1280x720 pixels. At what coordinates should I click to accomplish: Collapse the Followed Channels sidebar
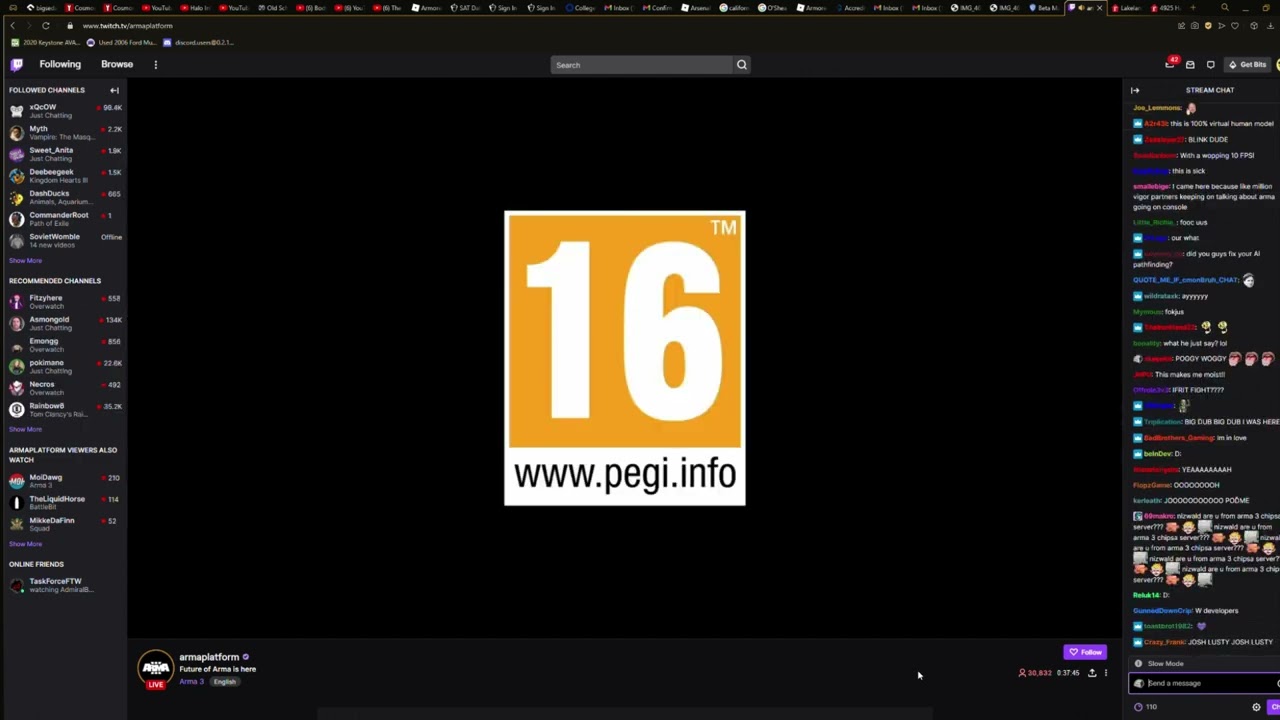(114, 90)
